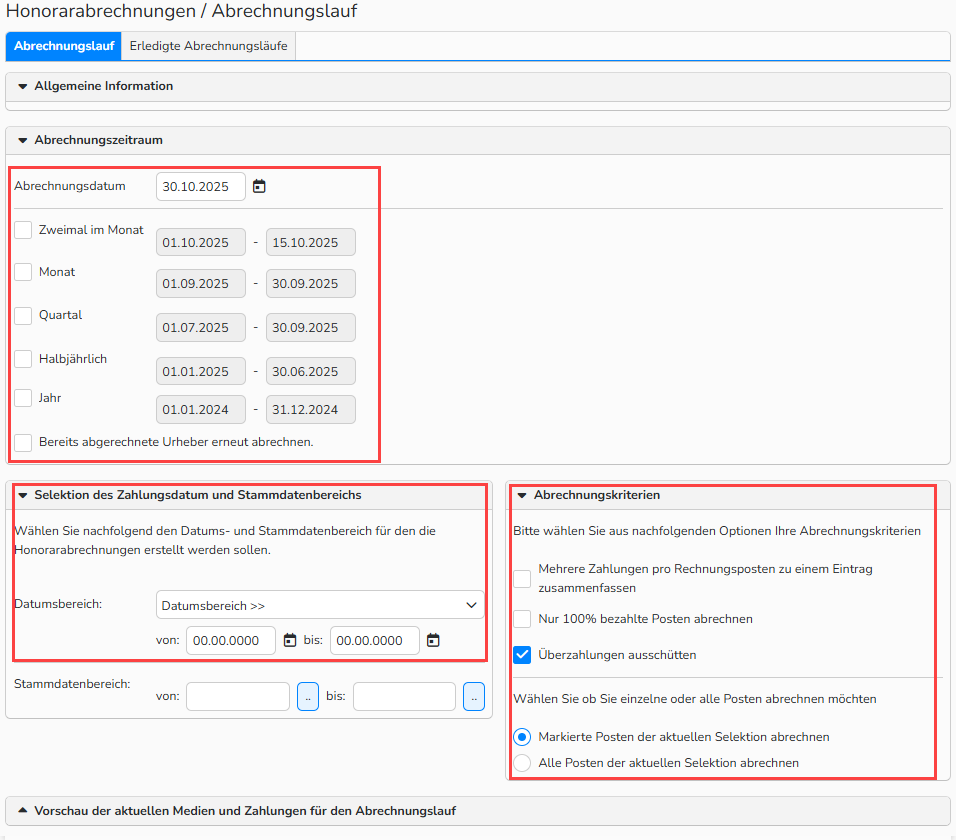Click Quartal start date 01.07.2025

tap(201, 327)
